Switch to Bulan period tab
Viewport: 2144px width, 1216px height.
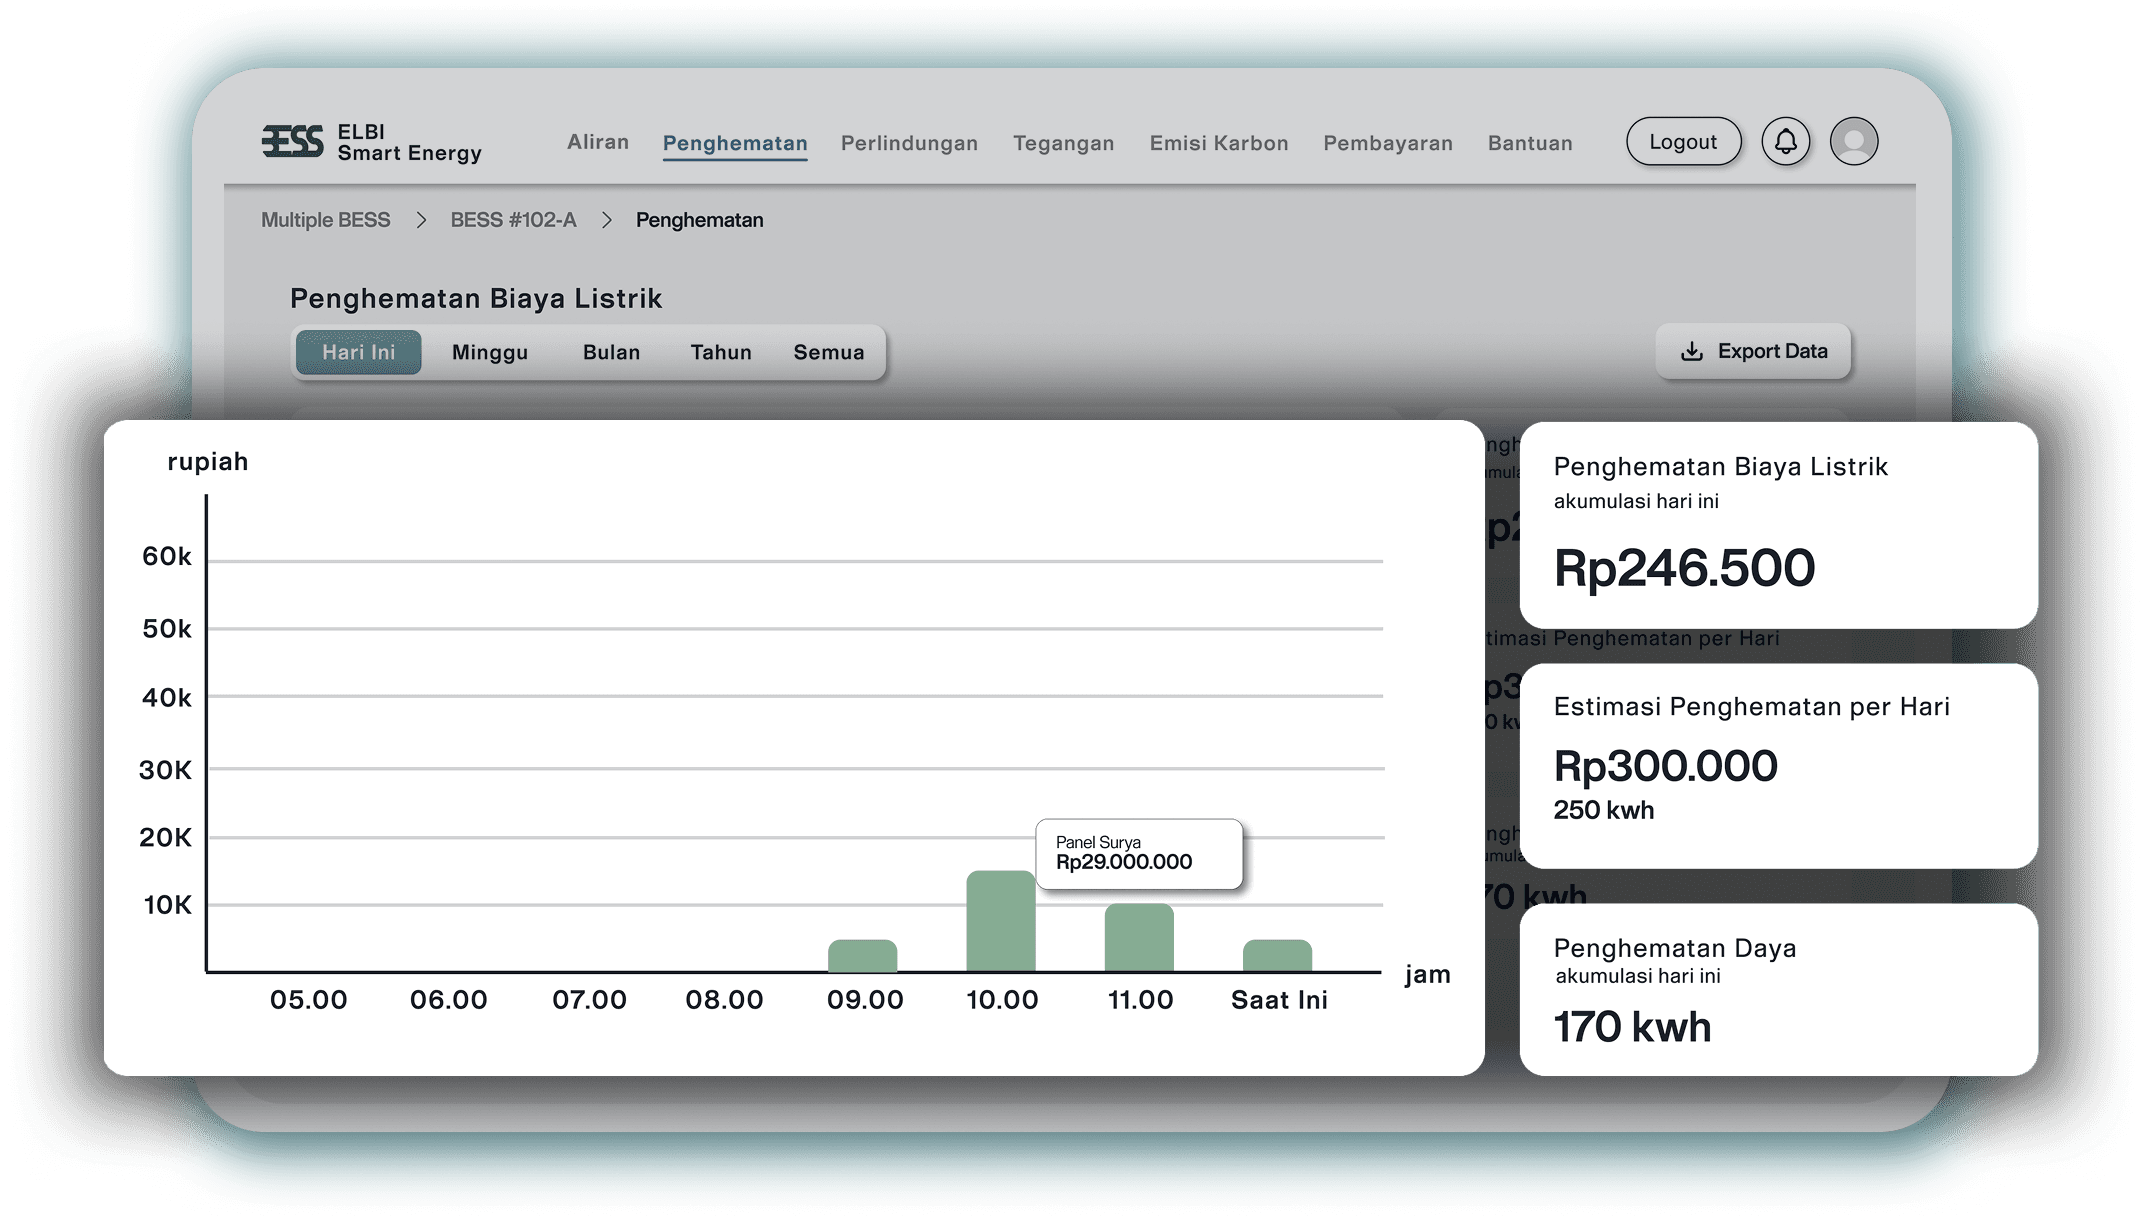click(x=611, y=352)
